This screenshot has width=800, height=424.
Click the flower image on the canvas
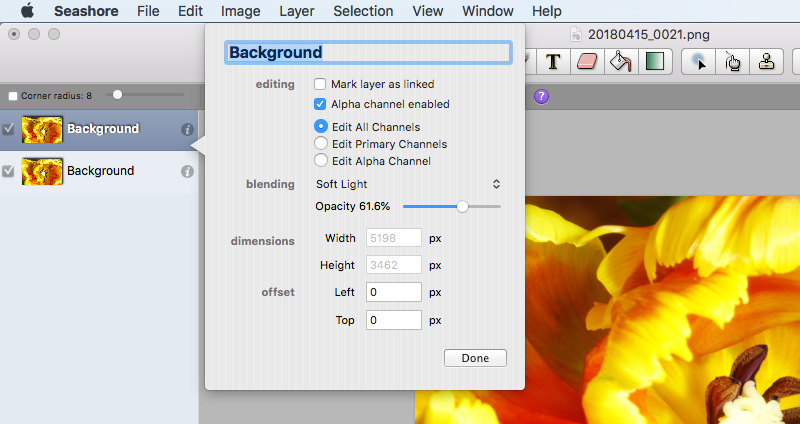pos(663,311)
